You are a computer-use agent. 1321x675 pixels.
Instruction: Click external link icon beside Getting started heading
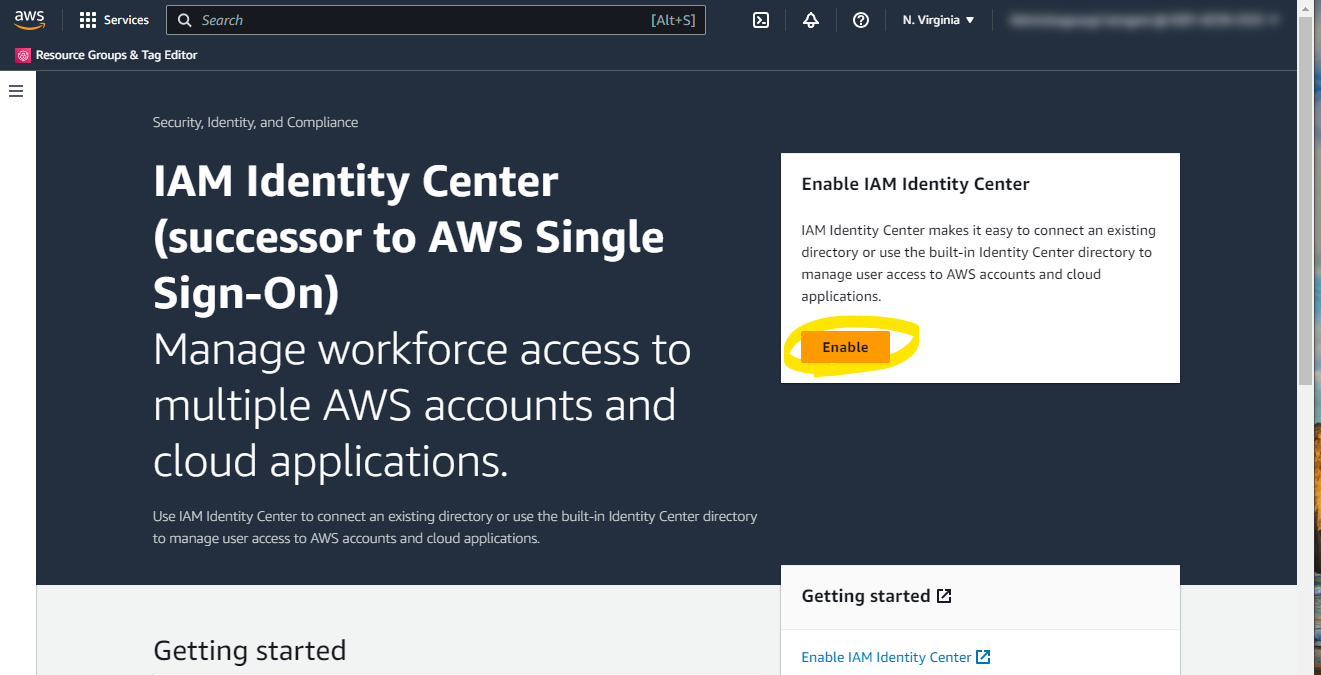click(x=944, y=596)
